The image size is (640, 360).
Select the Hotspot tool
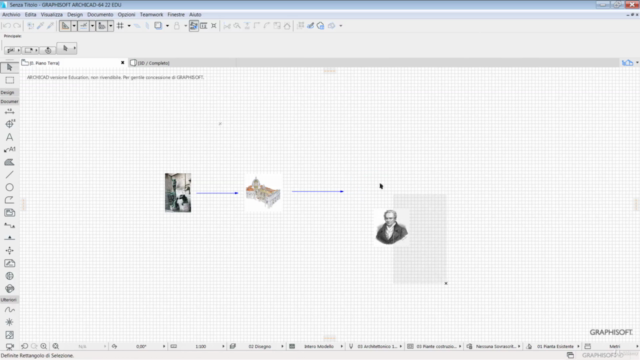(x=9, y=322)
